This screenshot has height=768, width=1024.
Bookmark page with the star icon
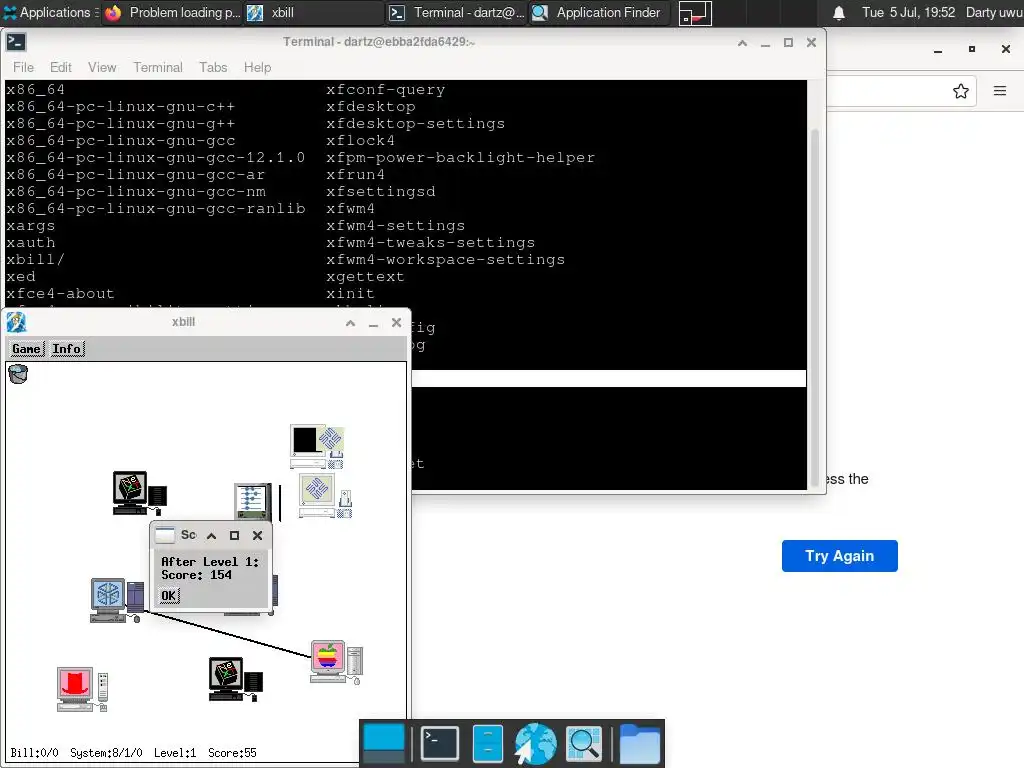(961, 91)
